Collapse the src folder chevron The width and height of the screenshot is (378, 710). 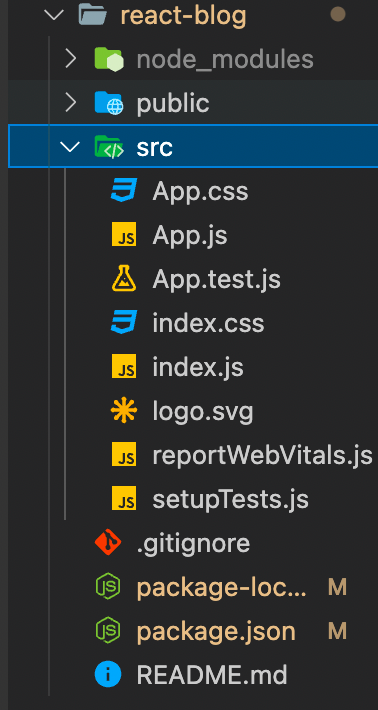click(71, 147)
